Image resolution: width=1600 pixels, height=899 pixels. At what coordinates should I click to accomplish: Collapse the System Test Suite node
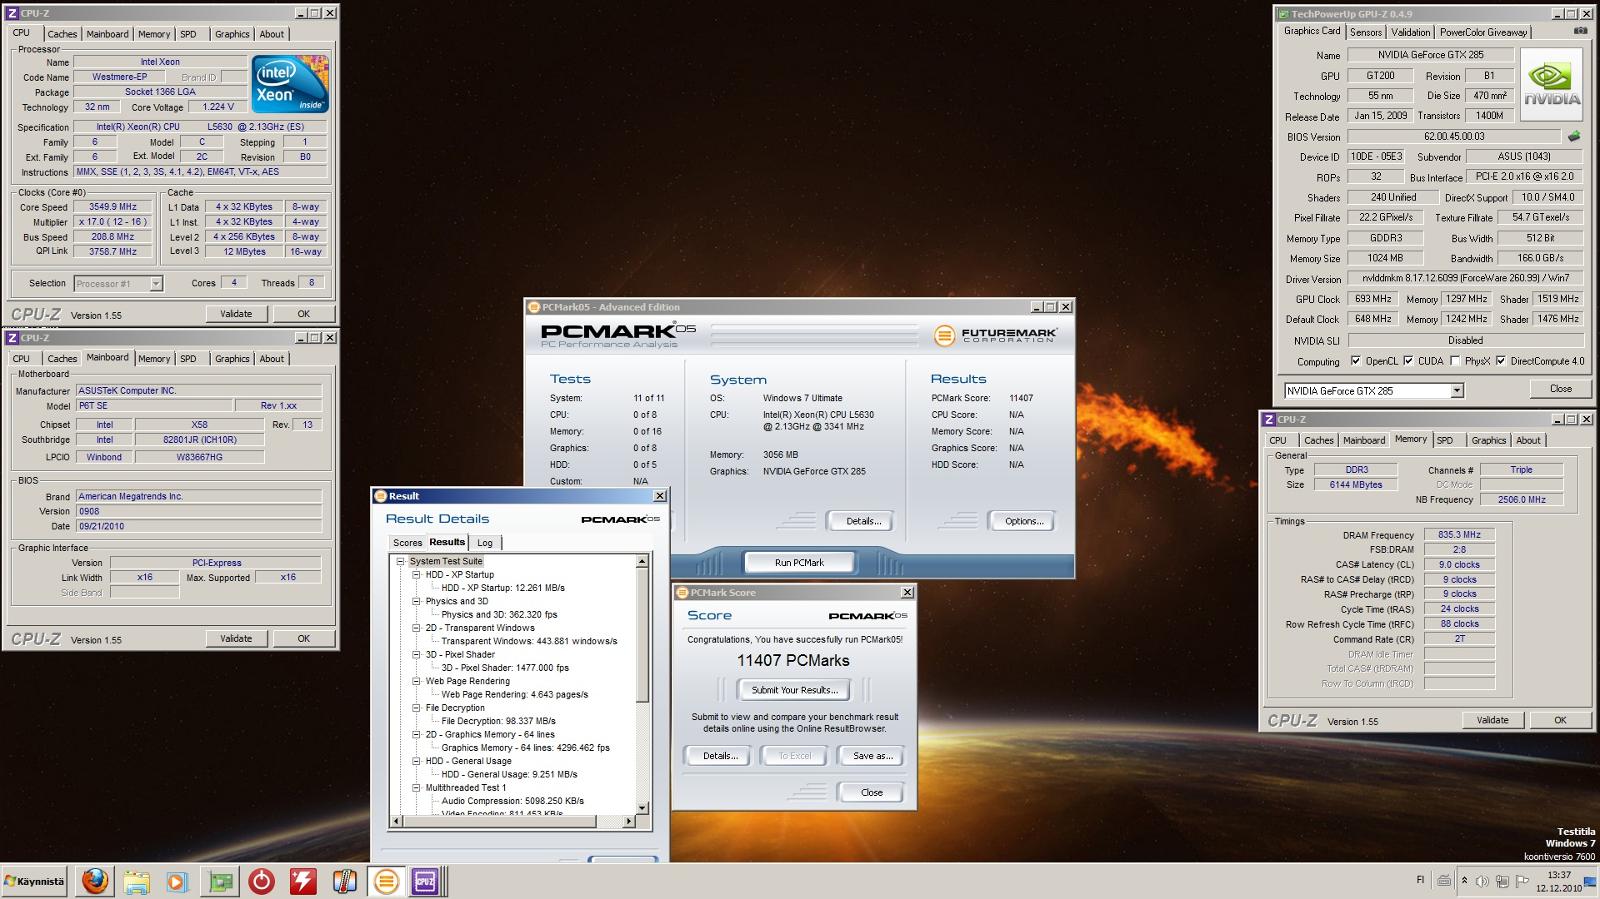[x=401, y=561]
